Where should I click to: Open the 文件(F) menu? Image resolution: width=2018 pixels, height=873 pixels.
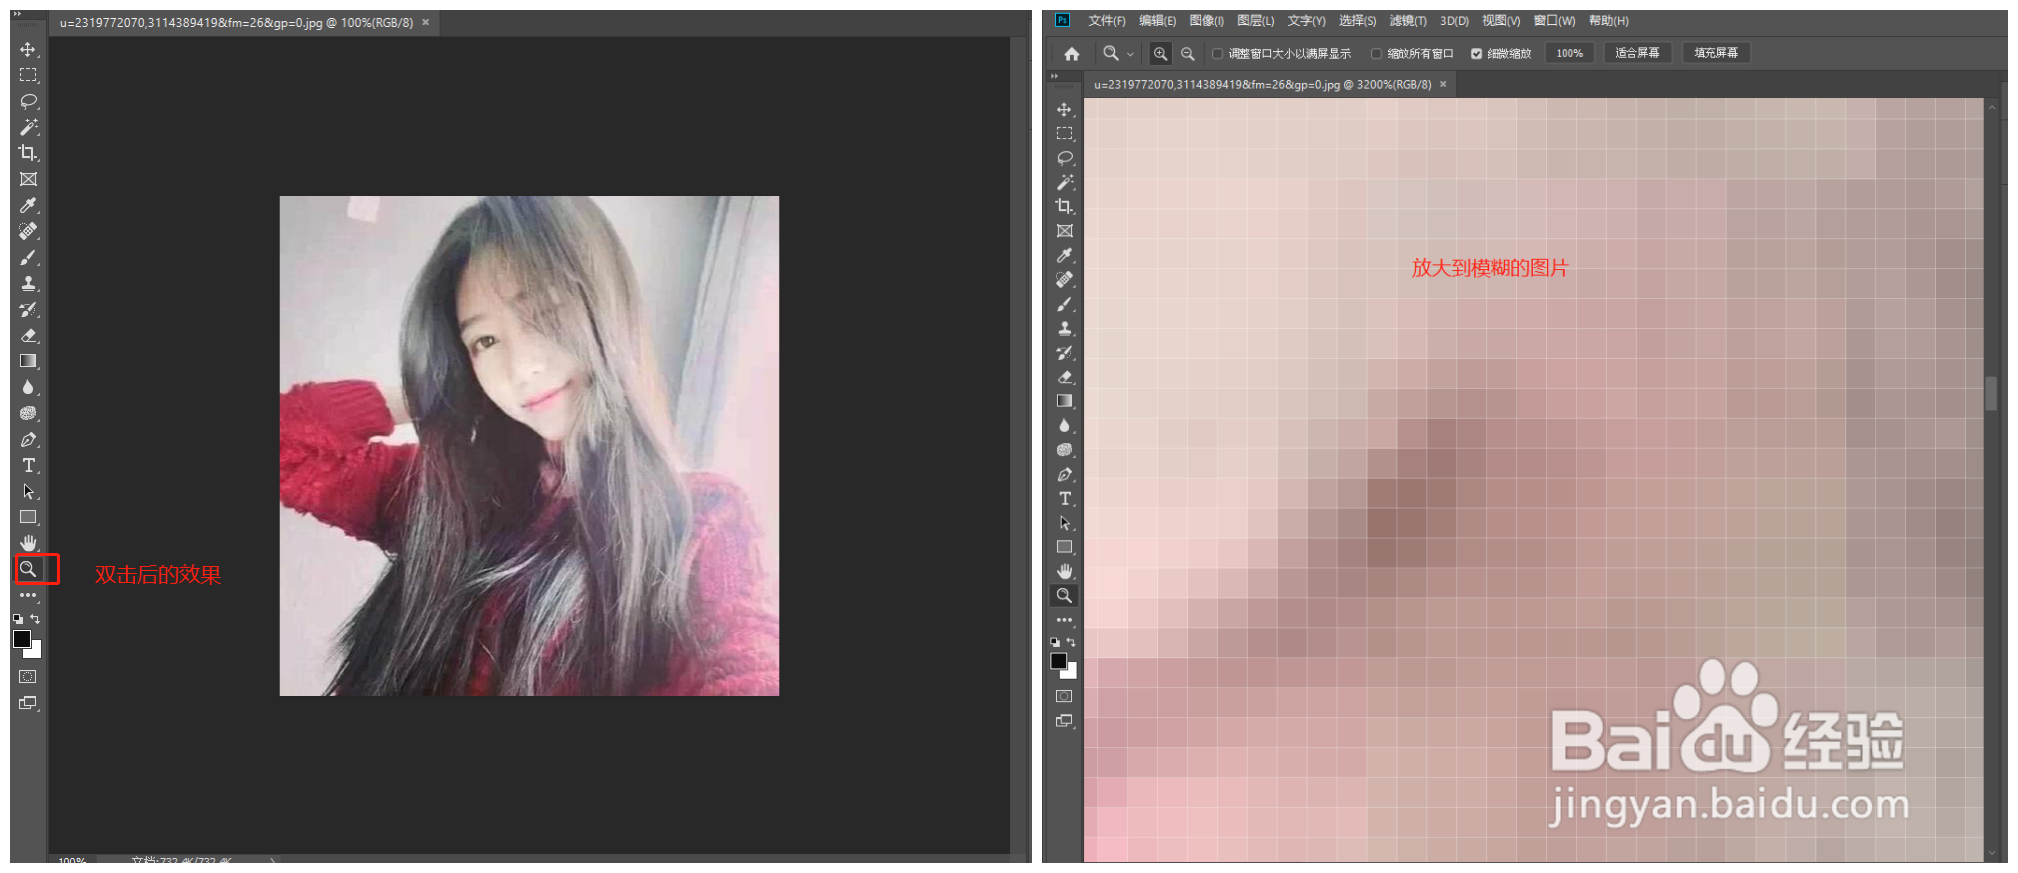(1106, 21)
